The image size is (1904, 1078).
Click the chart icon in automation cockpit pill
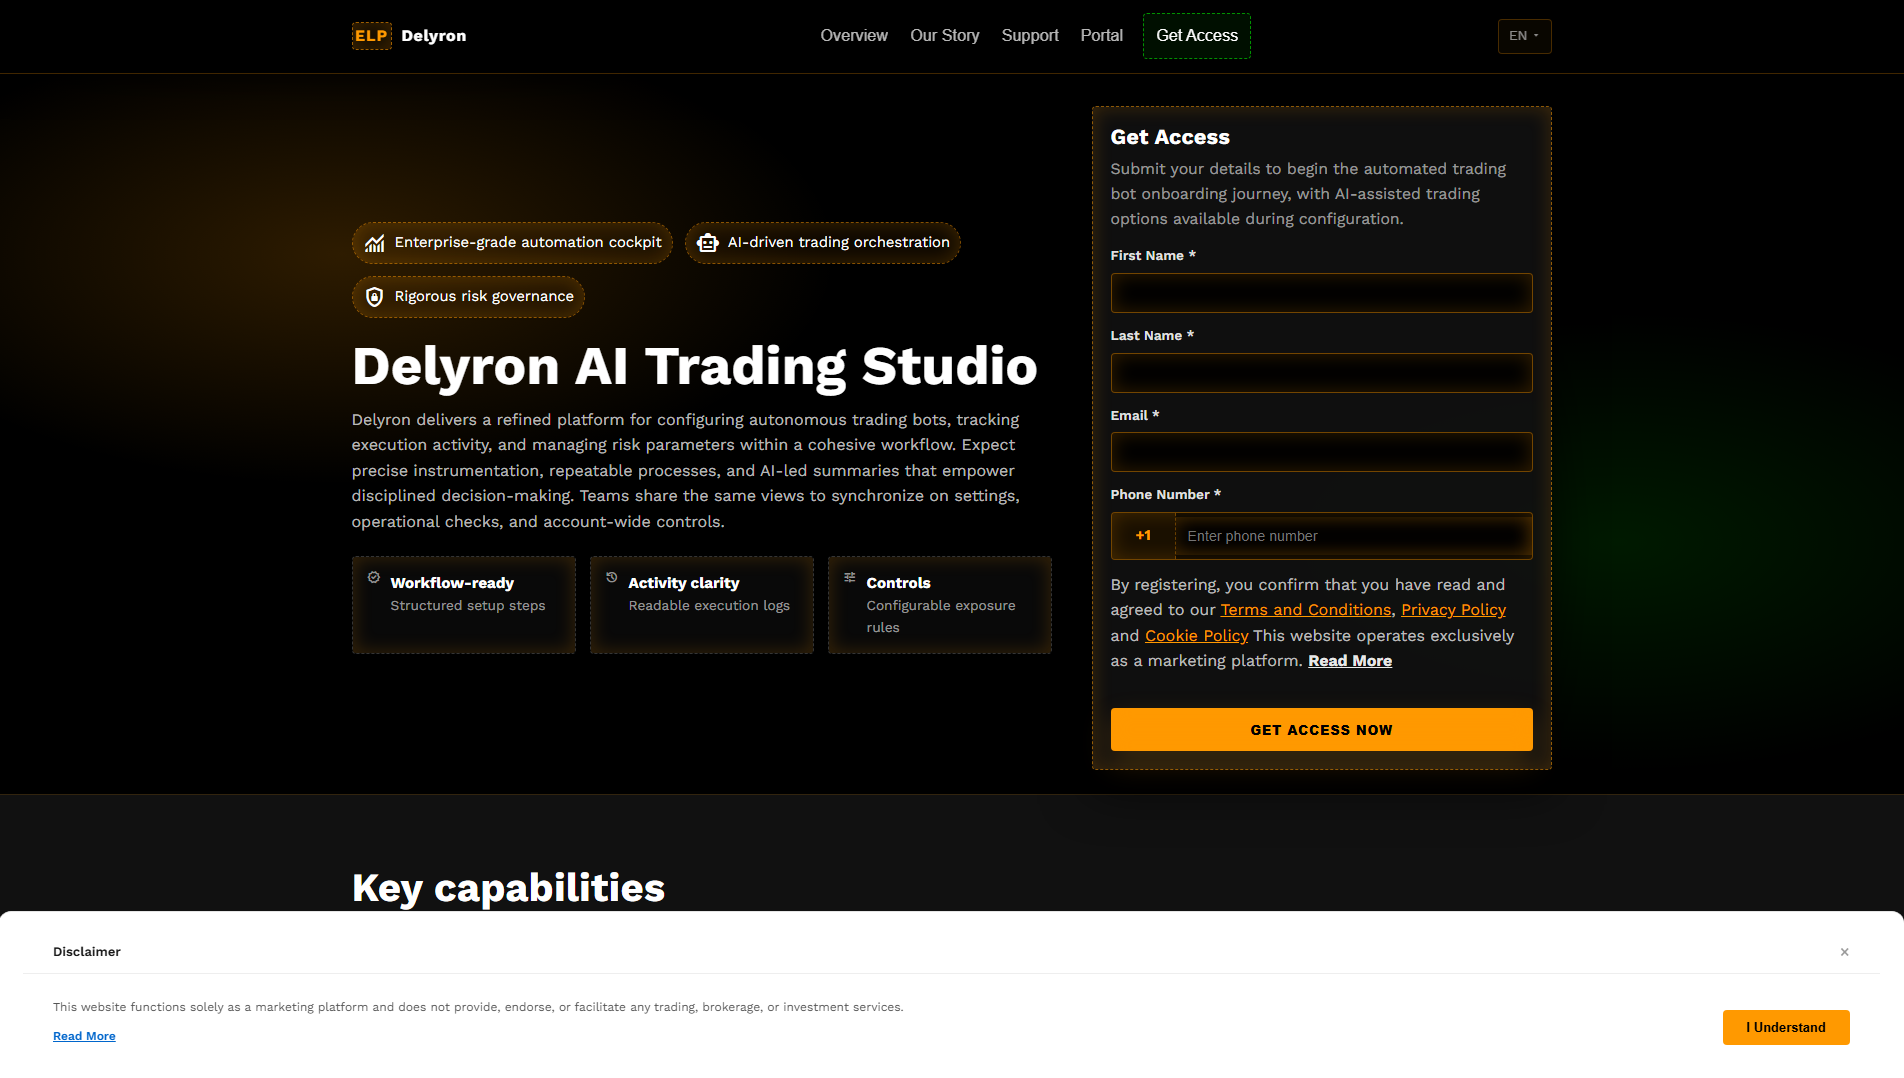pos(375,243)
